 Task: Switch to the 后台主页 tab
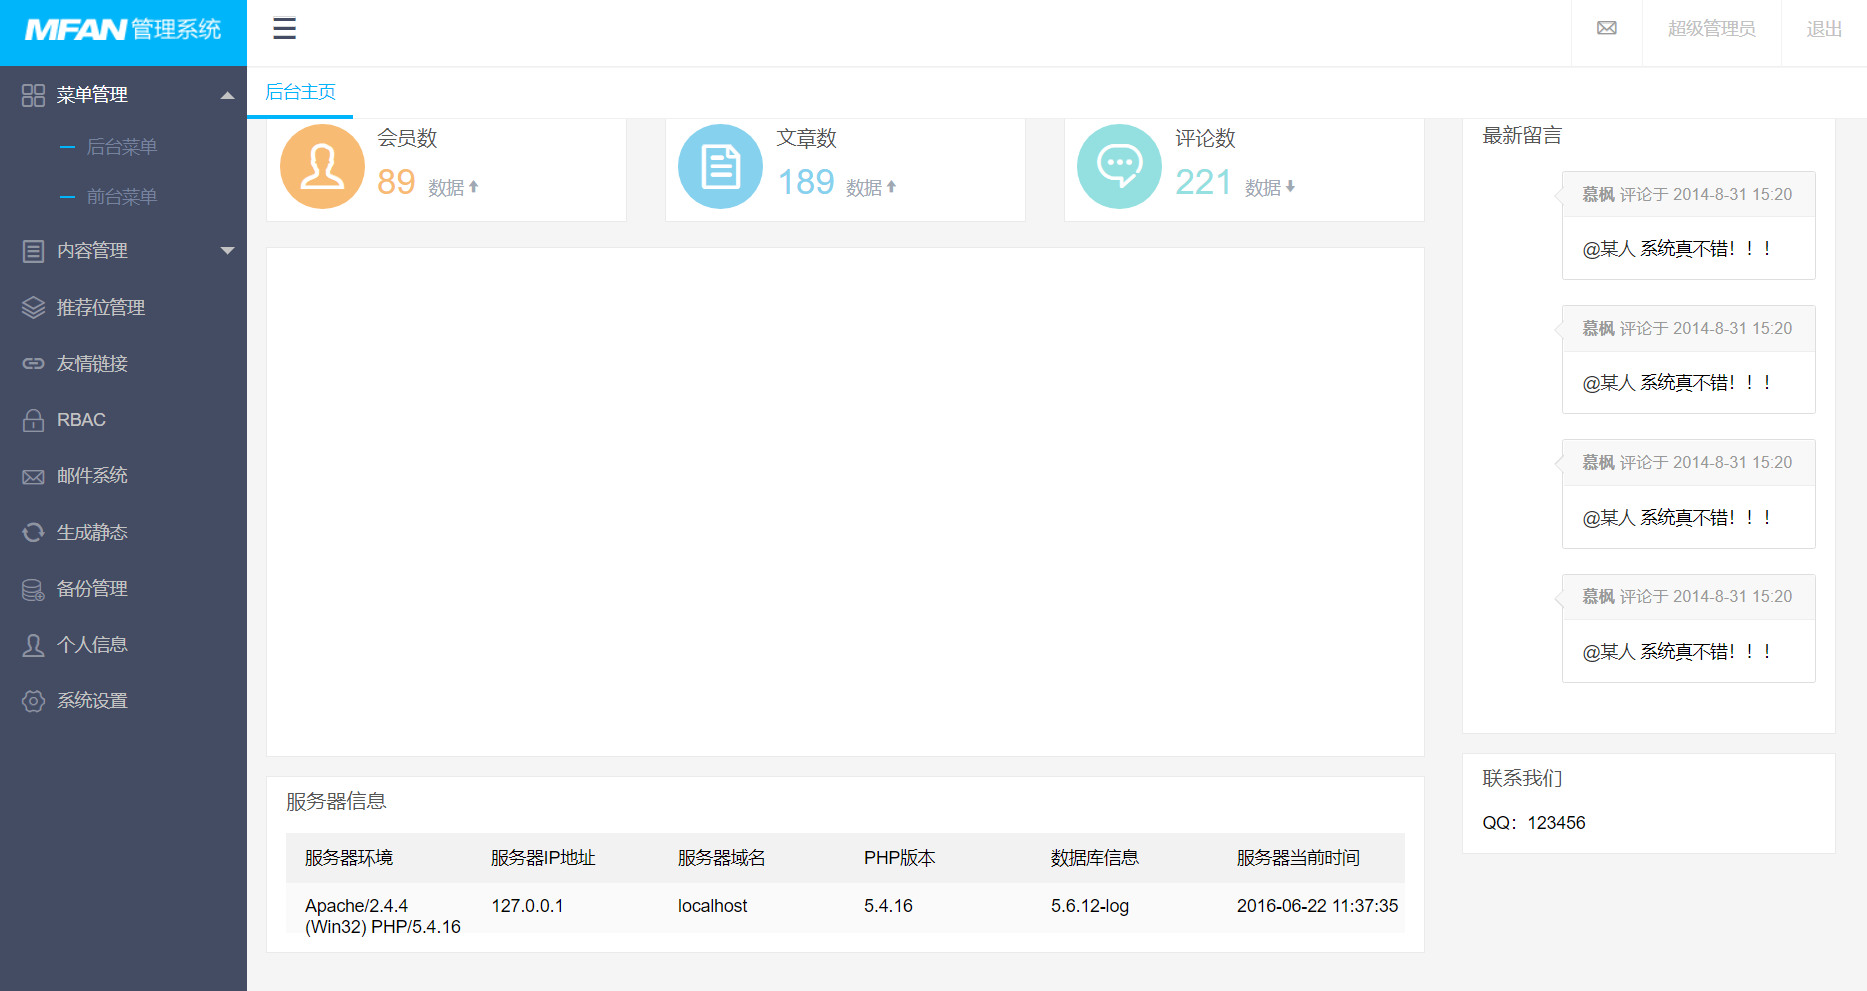pos(300,92)
